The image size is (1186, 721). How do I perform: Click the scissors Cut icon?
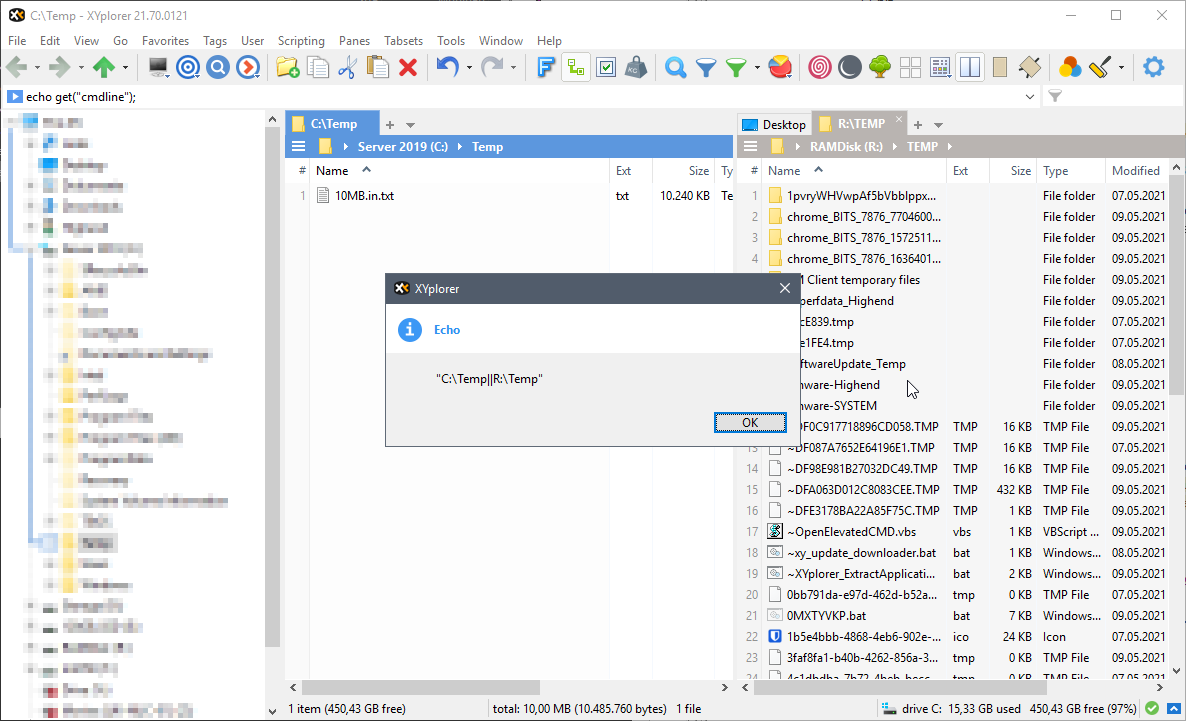coord(347,67)
